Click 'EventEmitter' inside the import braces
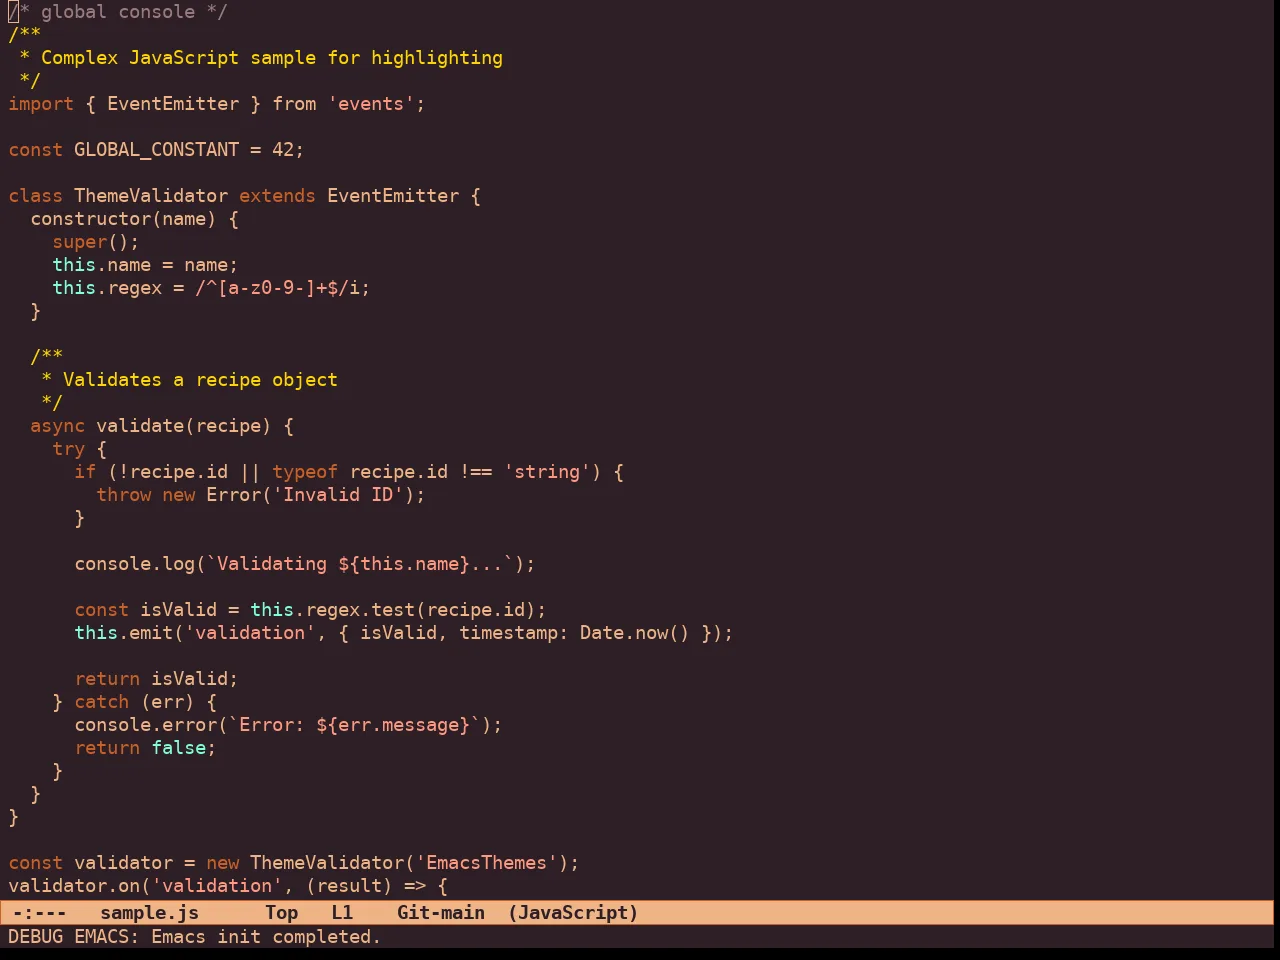 click(173, 104)
